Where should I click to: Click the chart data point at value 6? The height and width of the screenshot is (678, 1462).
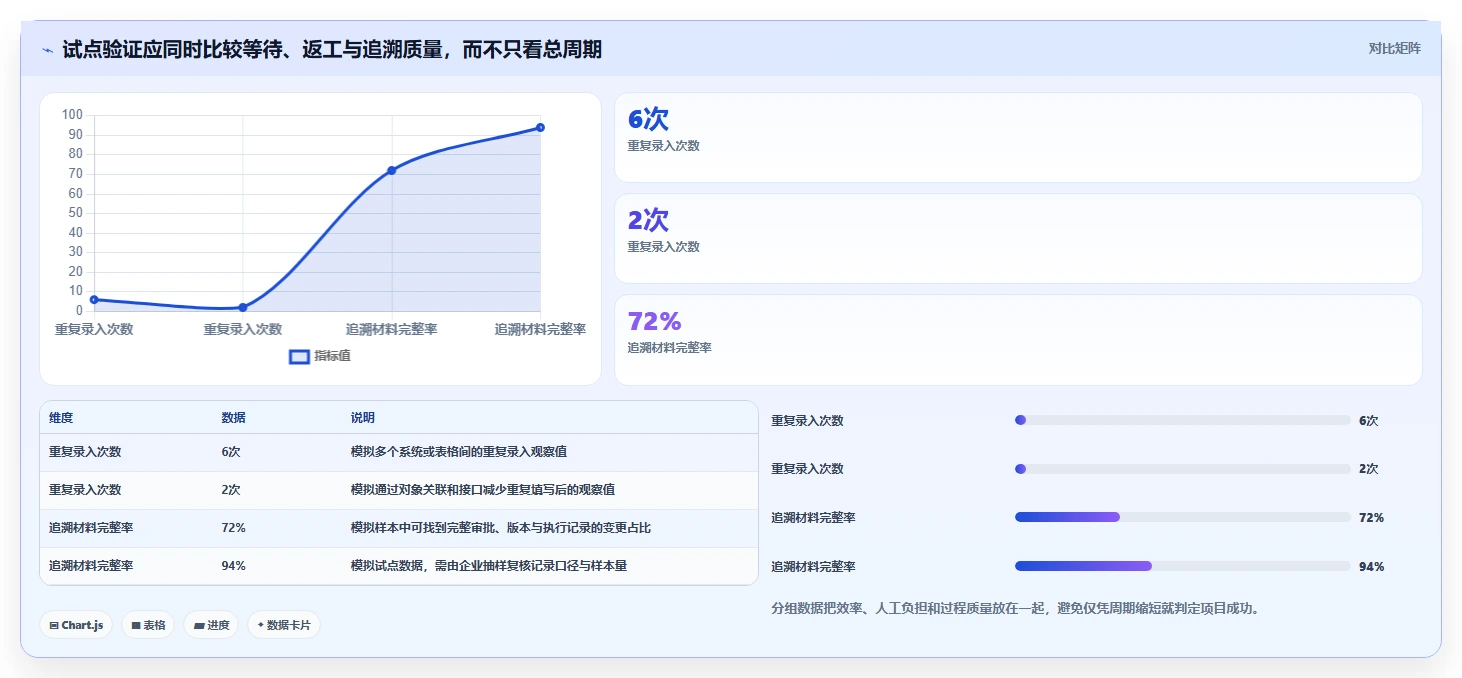(94, 299)
